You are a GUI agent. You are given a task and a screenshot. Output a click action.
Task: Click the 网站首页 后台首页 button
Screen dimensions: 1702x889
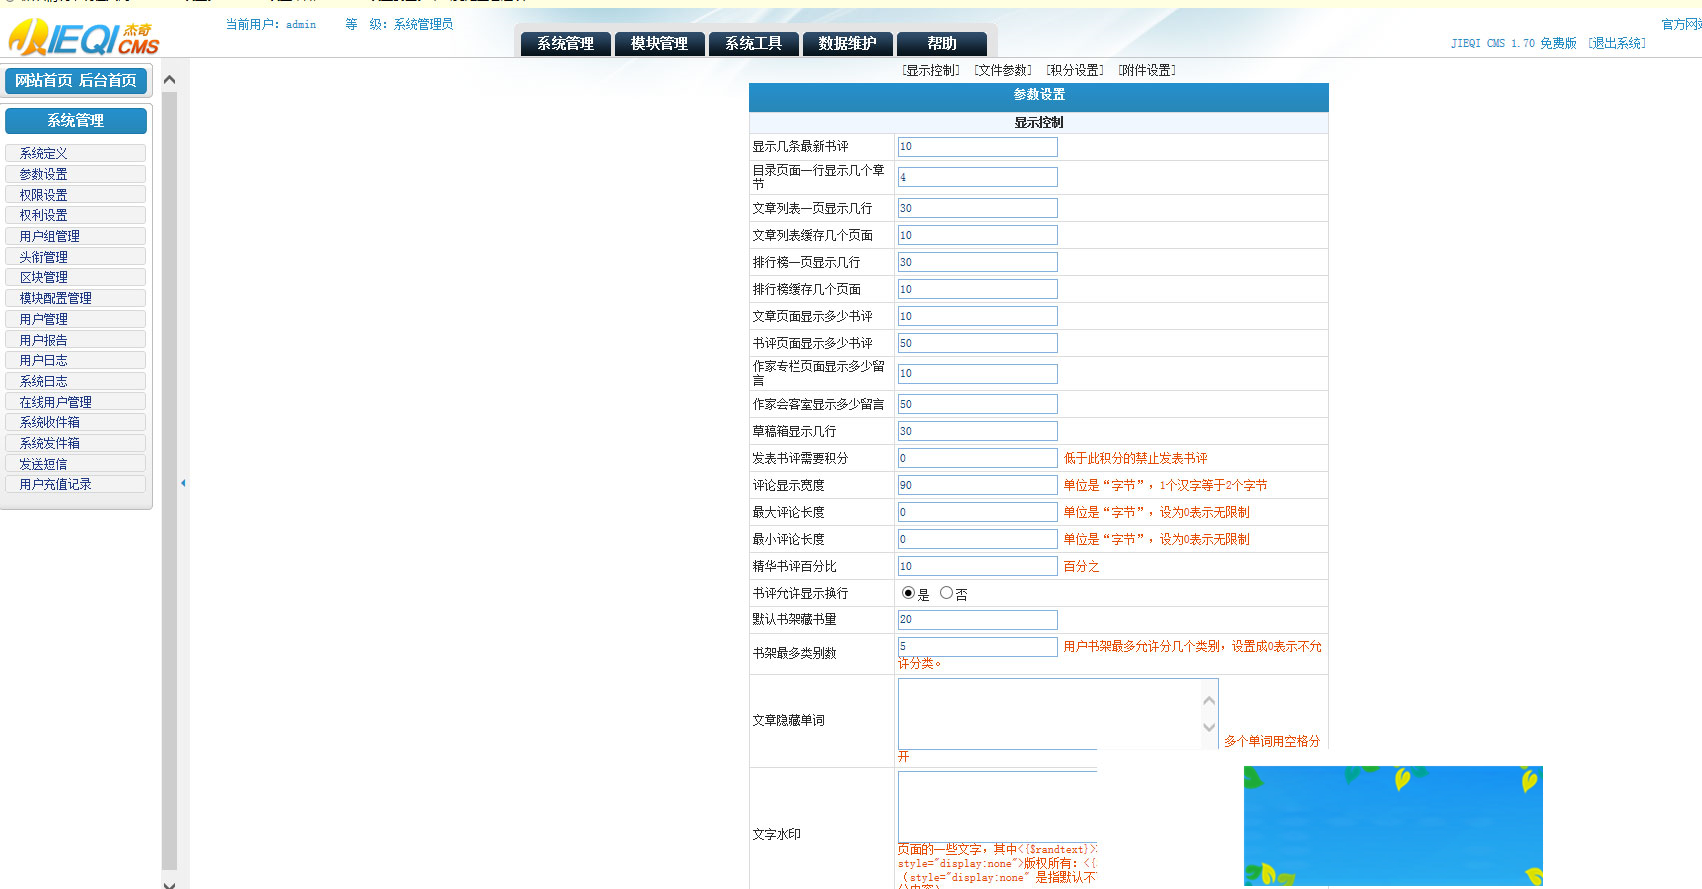[x=76, y=81]
